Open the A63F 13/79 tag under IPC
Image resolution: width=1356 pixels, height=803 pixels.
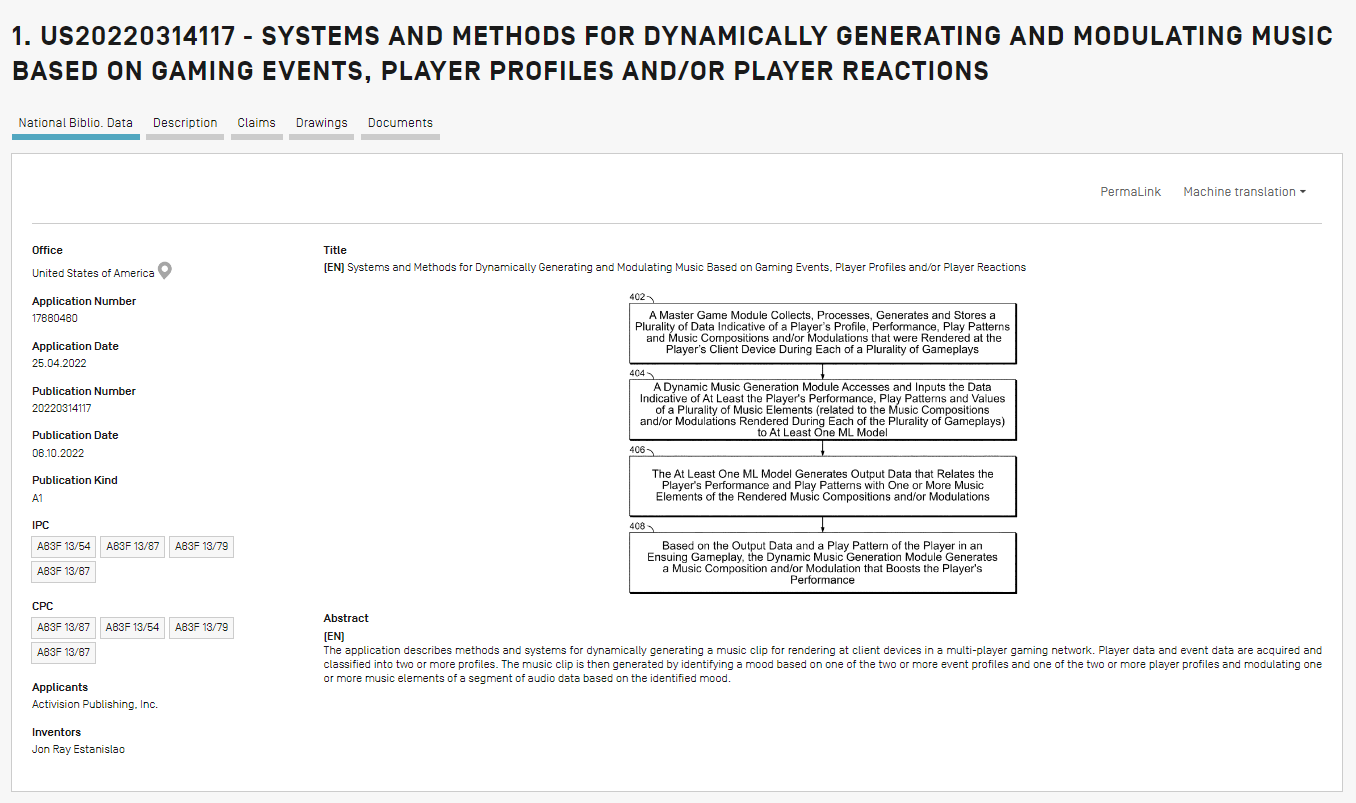point(202,547)
